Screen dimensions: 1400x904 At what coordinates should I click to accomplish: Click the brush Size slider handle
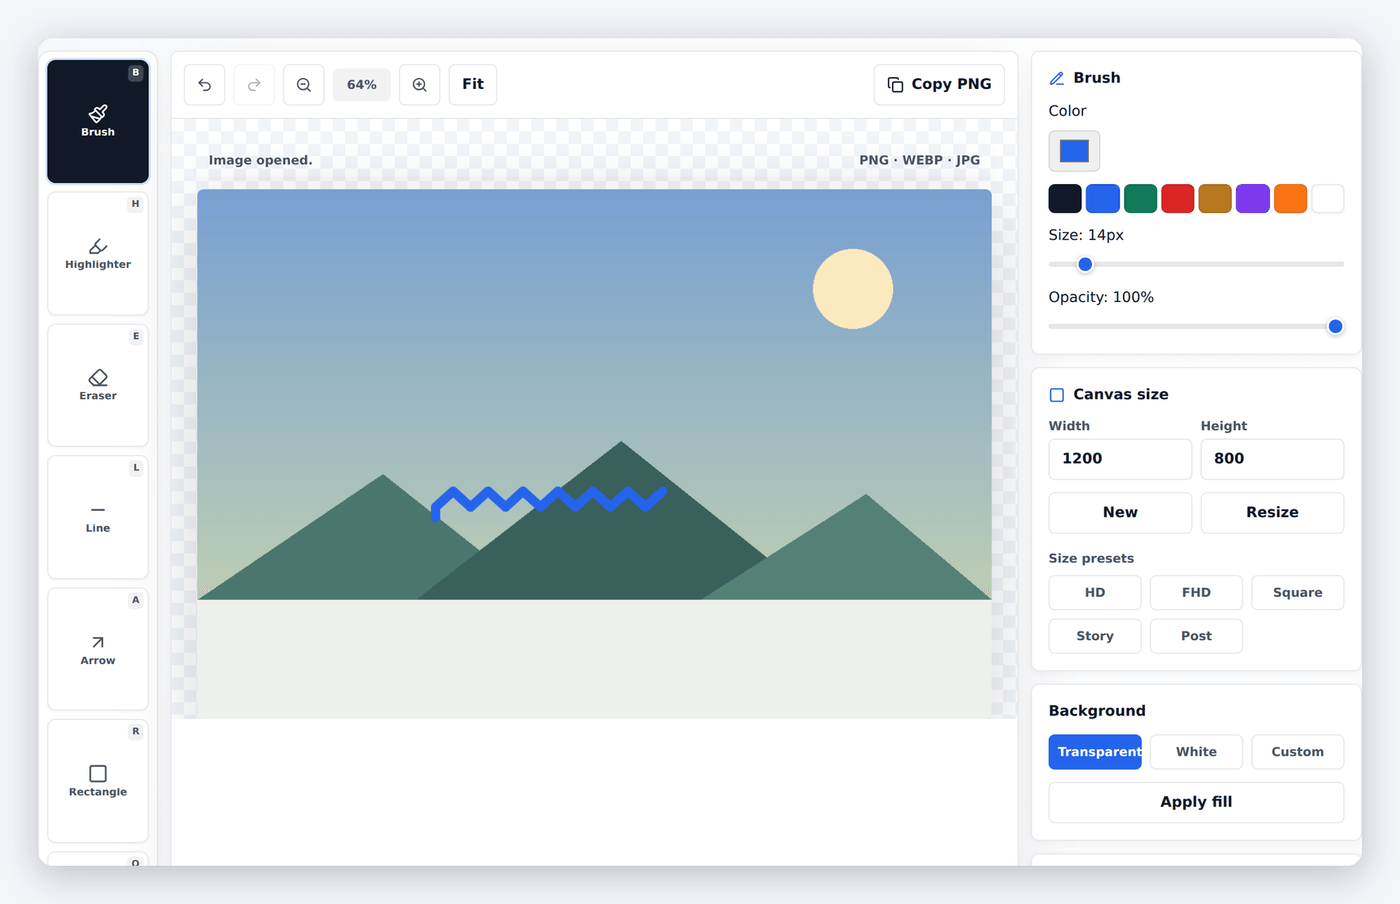[x=1085, y=265]
